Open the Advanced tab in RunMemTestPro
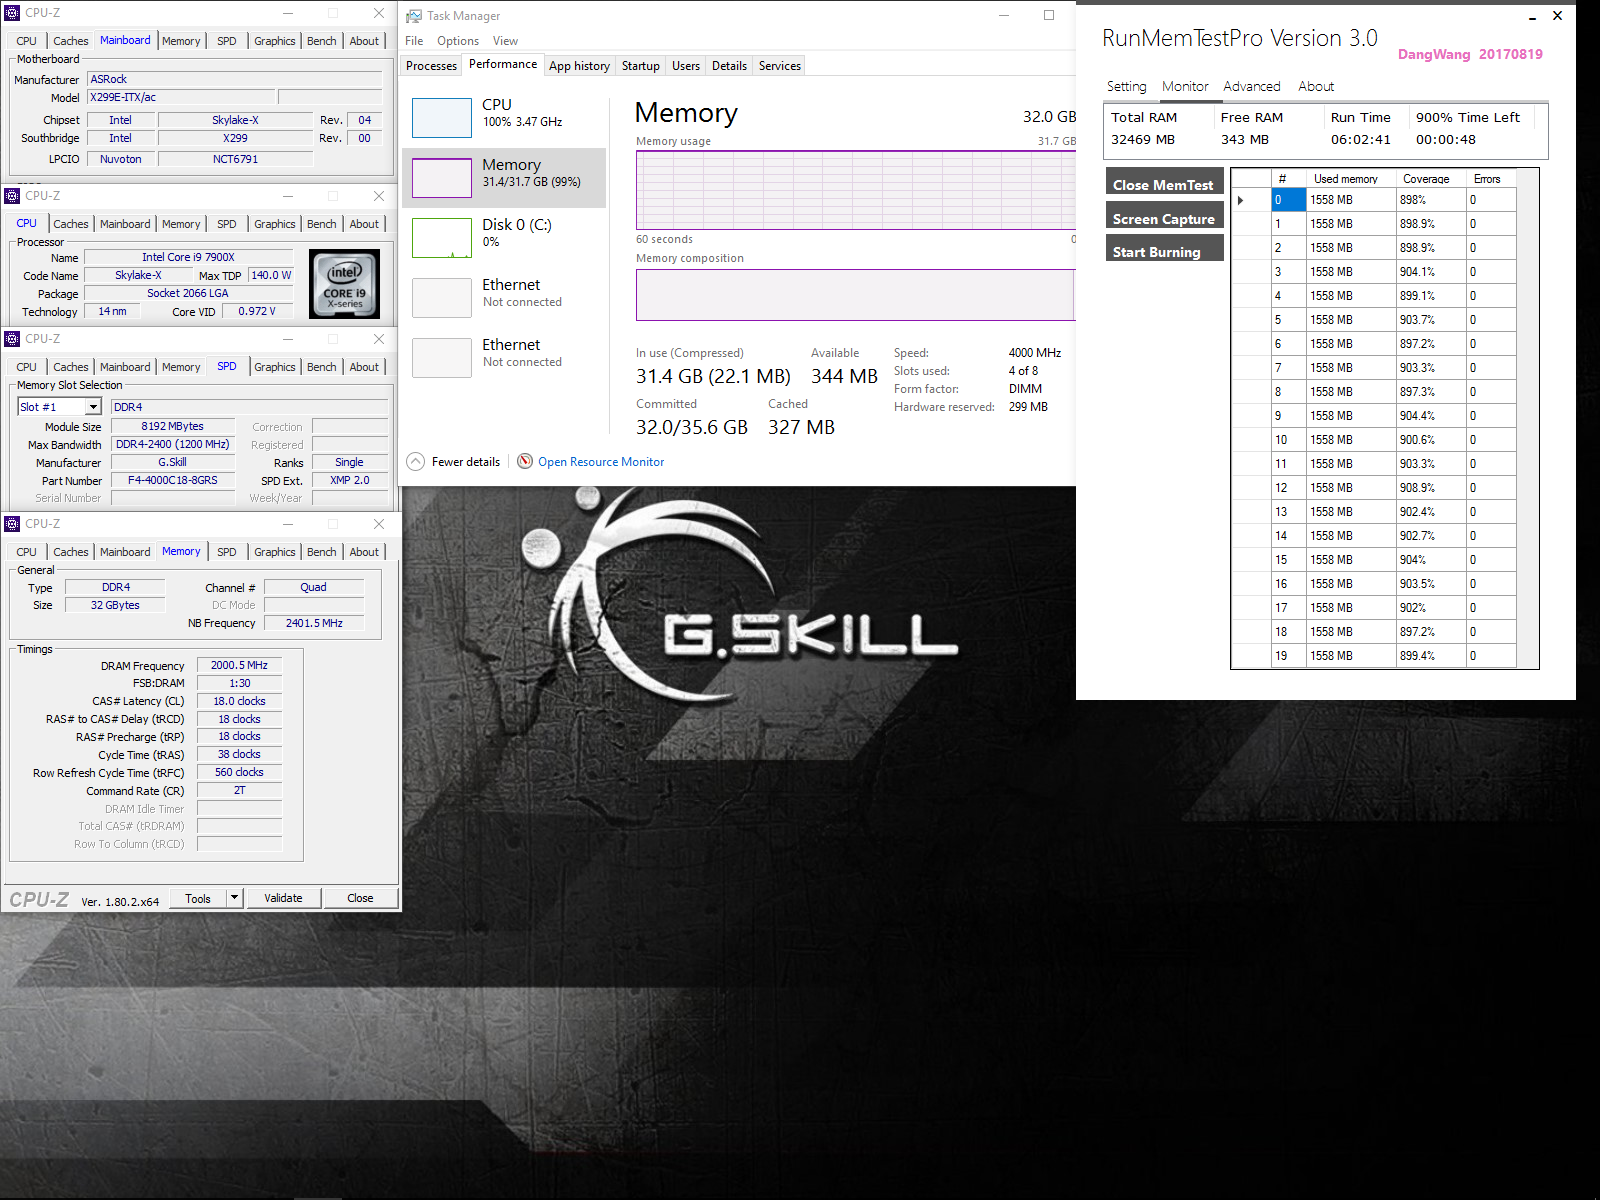Image resolution: width=1600 pixels, height=1200 pixels. pyautogui.click(x=1251, y=87)
